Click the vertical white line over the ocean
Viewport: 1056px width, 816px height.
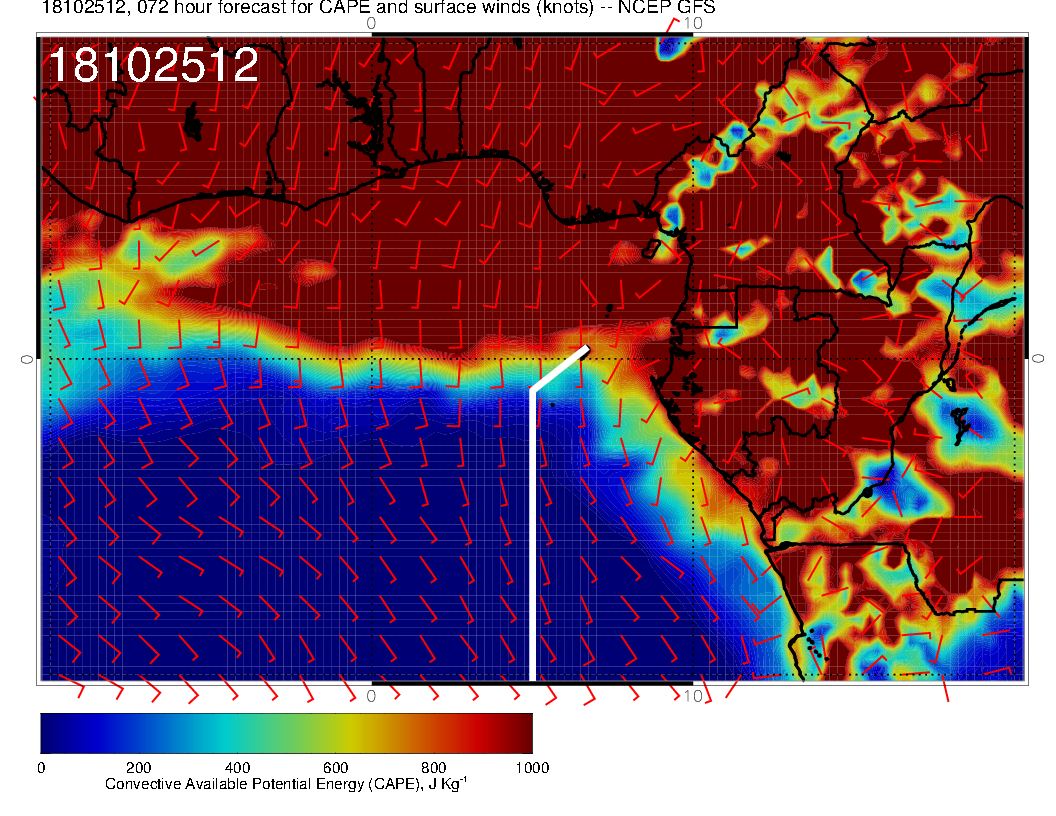click(532, 540)
